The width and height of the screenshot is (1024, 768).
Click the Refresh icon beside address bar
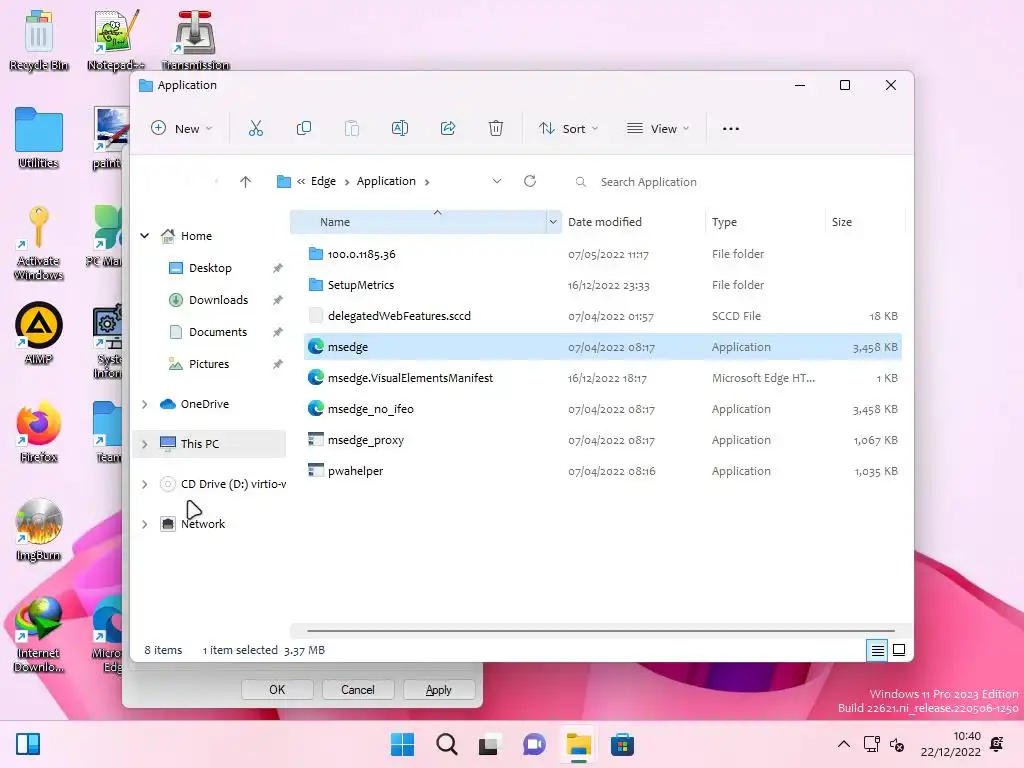pyautogui.click(x=530, y=181)
